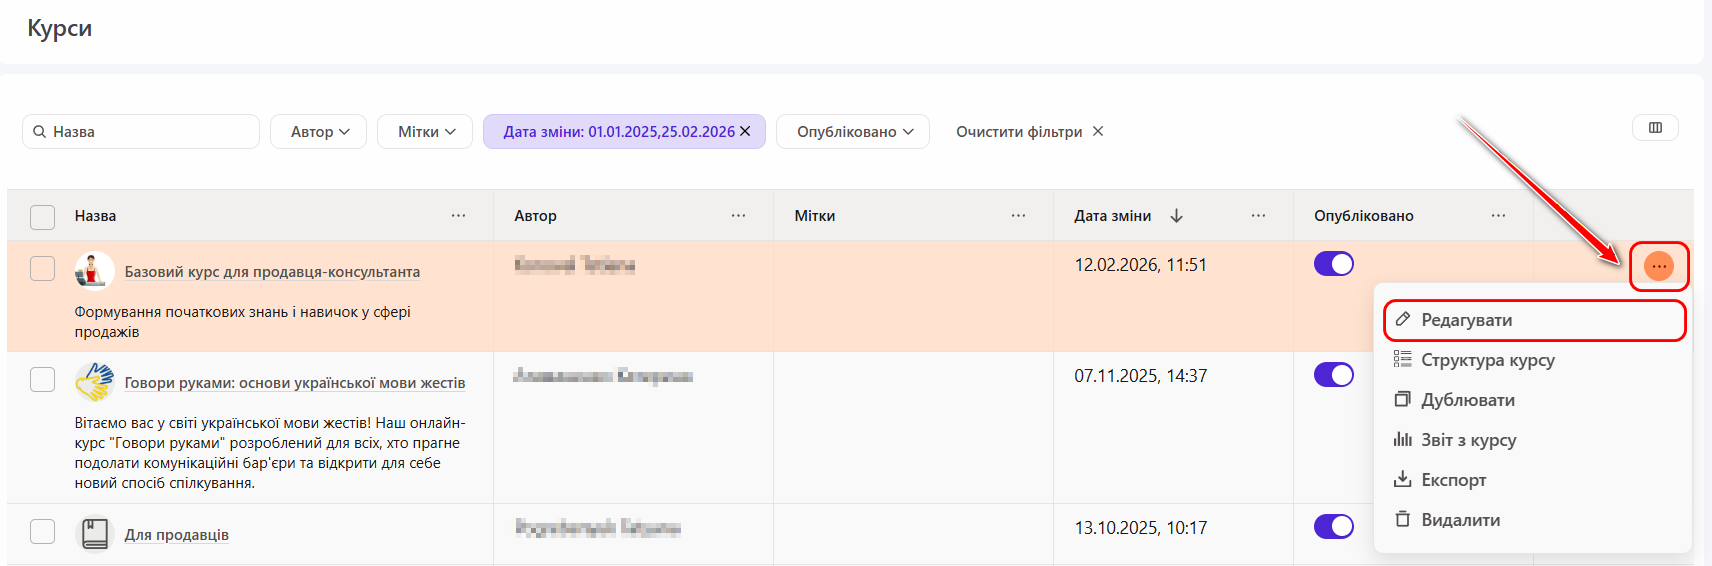
Task: Remove the Дата зміни filter chip
Action: (745, 131)
